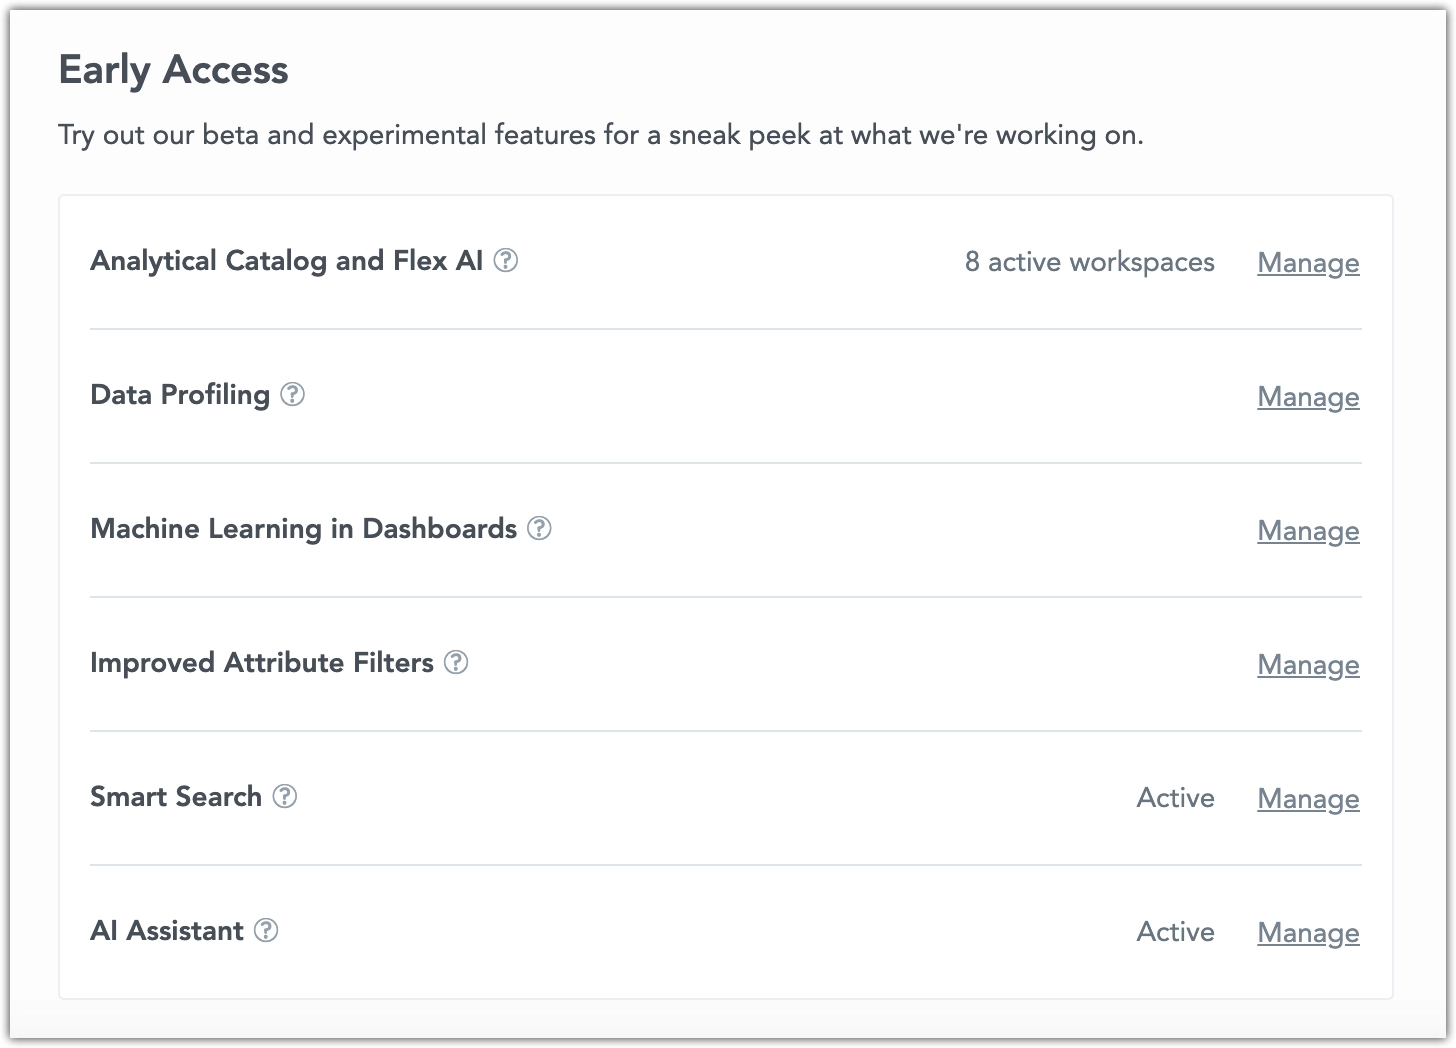The height and width of the screenshot is (1048, 1456).
Task: Open Manage for Smart Search
Action: [x=1307, y=799]
